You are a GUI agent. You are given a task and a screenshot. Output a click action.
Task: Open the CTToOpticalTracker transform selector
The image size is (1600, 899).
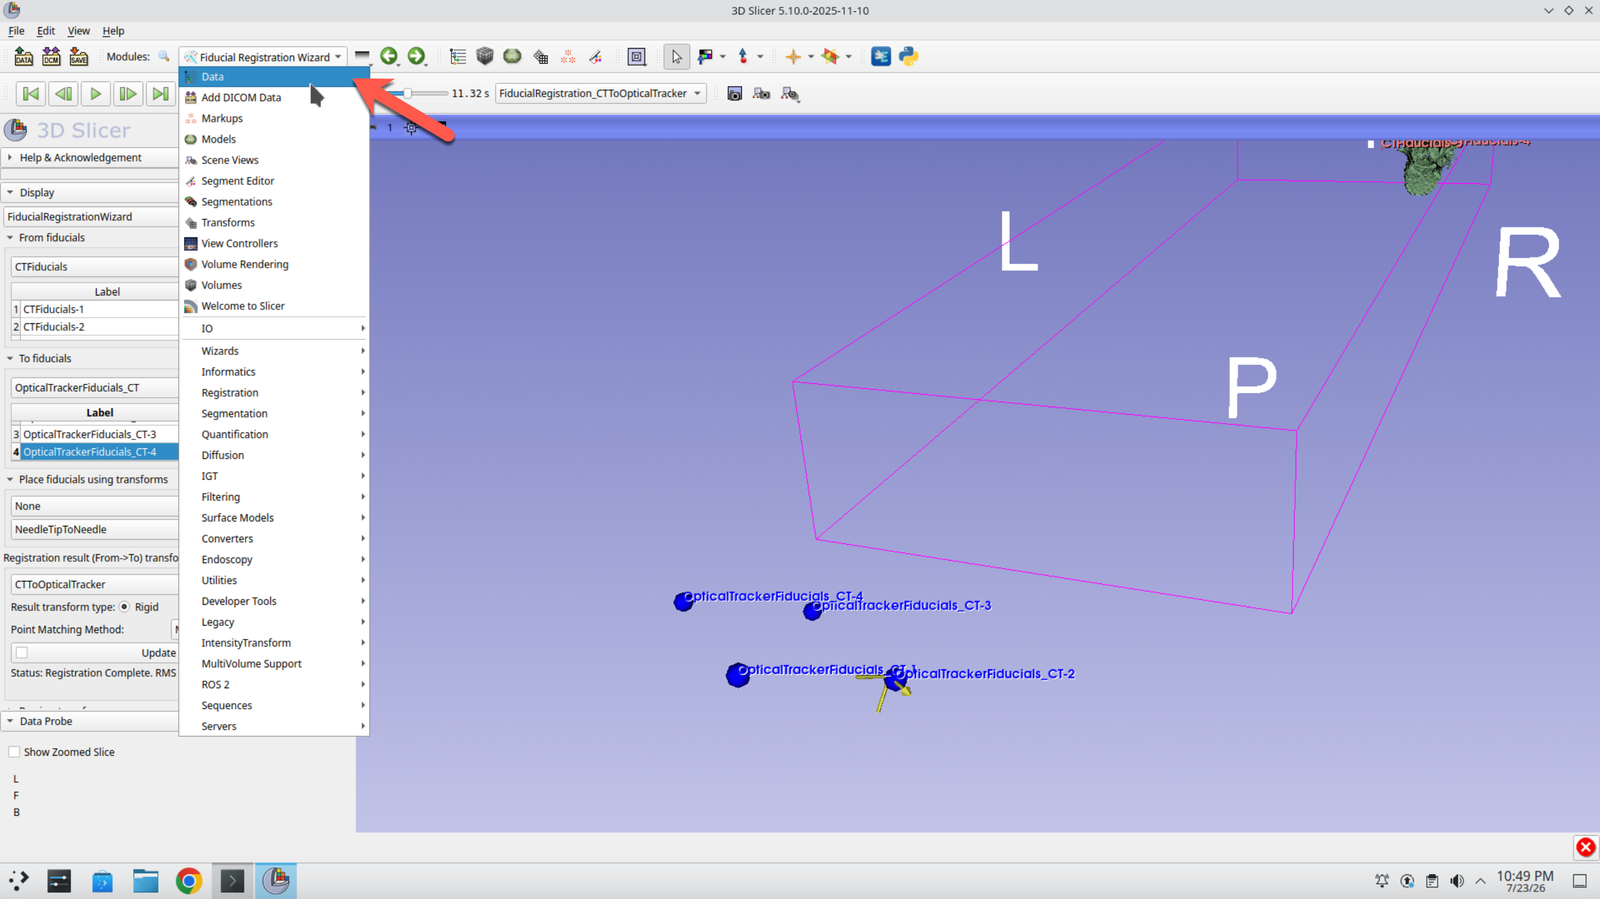(x=95, y=585)
